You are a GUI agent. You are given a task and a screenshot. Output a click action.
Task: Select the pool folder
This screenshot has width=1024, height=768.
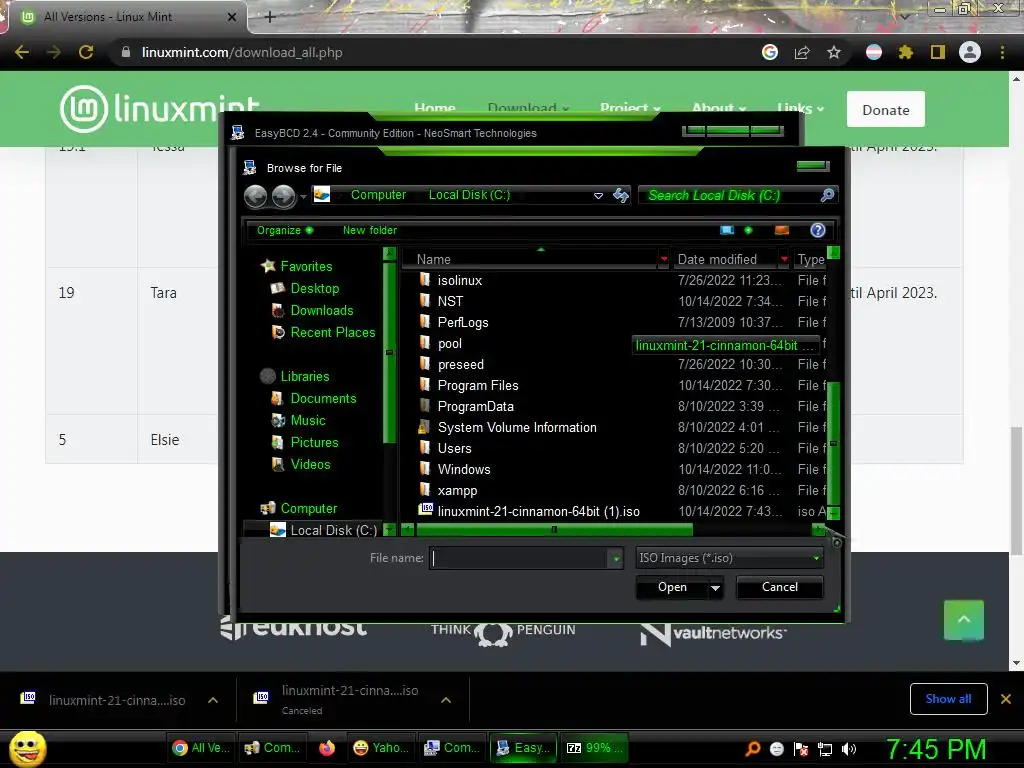[449, 344]
